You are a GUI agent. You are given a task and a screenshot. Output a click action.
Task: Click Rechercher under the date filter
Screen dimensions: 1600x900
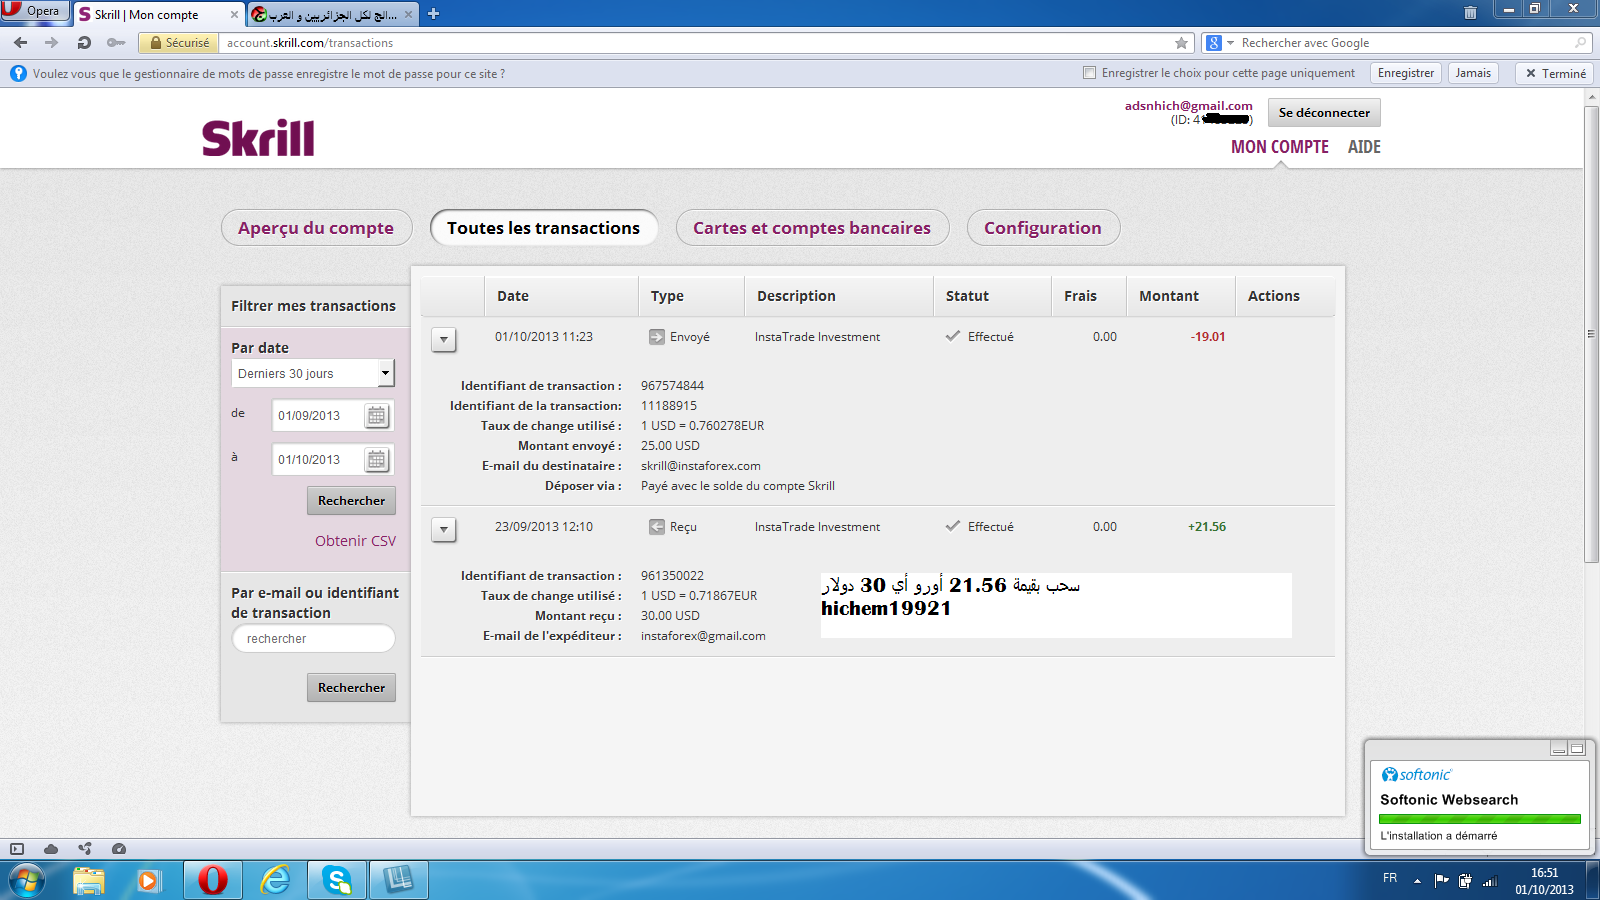(351, 501)
